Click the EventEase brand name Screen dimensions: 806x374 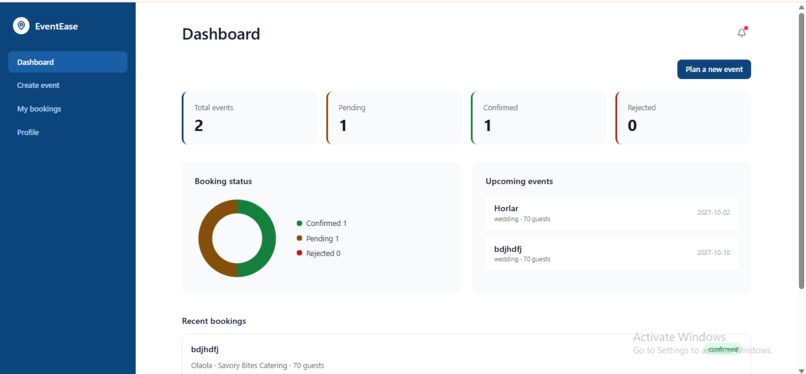[x=57, y=26]
